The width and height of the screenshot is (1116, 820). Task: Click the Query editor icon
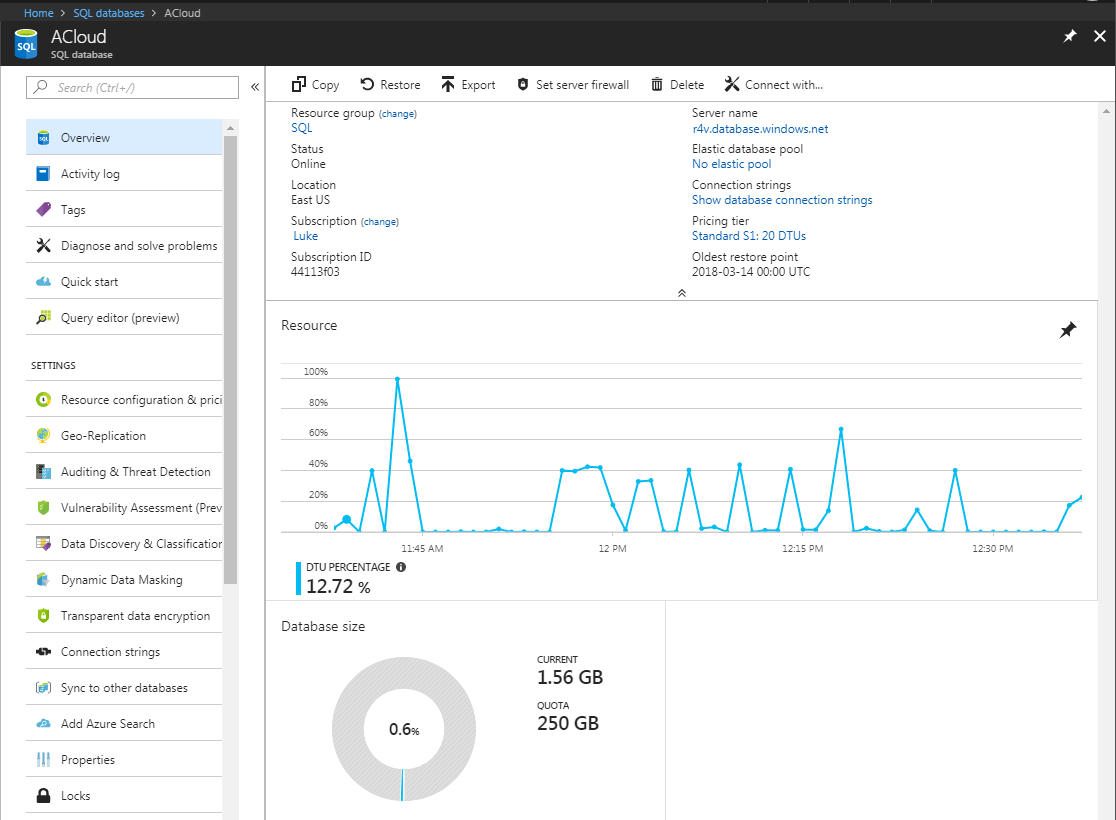pos(43,317)
